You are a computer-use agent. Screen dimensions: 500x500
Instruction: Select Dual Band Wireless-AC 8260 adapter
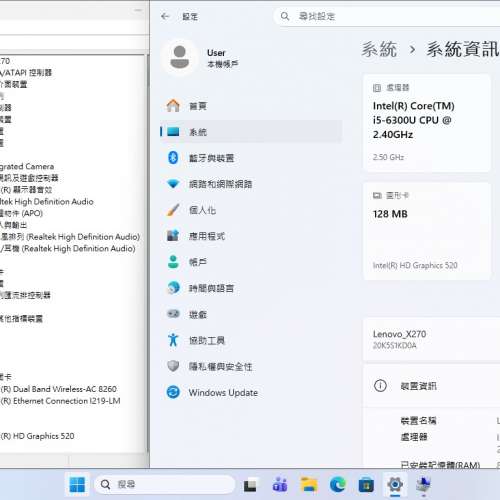59,389
